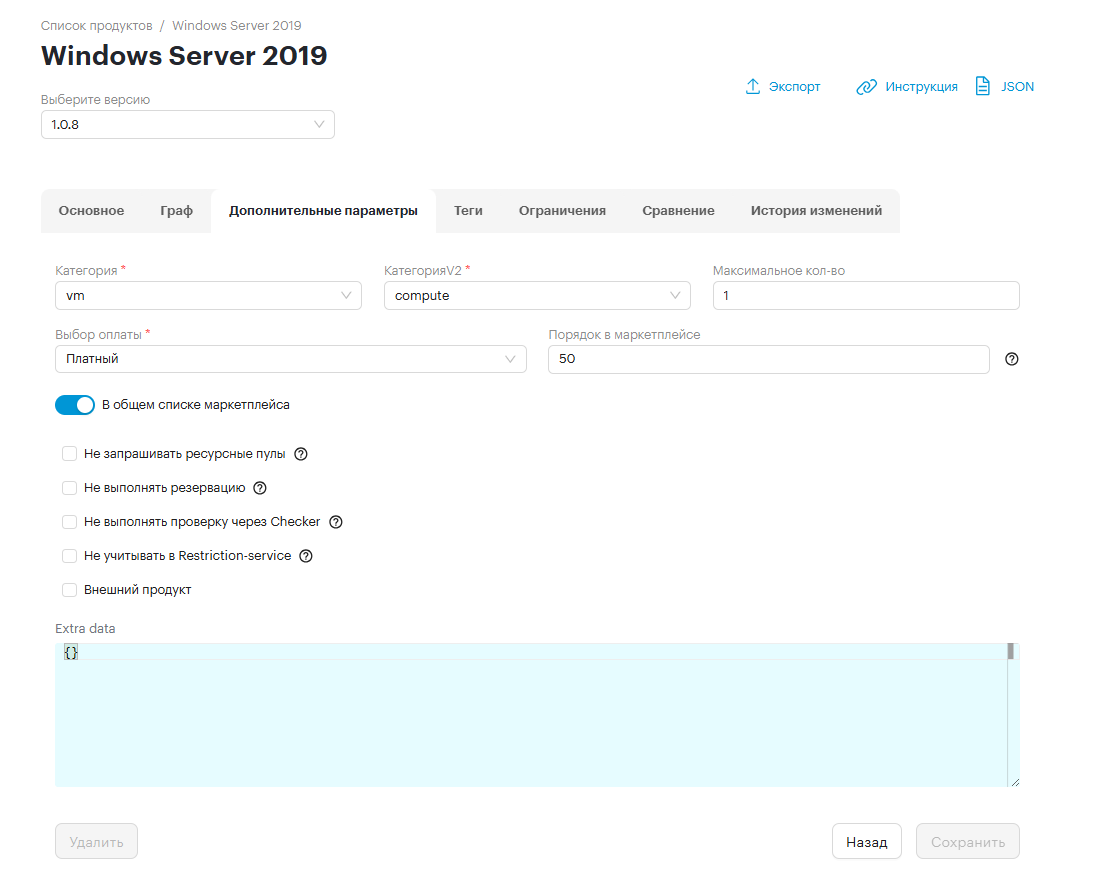Viewport: 1108px width, 889px height.
Task: Open the КатегорияV2 dropdown showing compute
Action: tap(537, 295)
